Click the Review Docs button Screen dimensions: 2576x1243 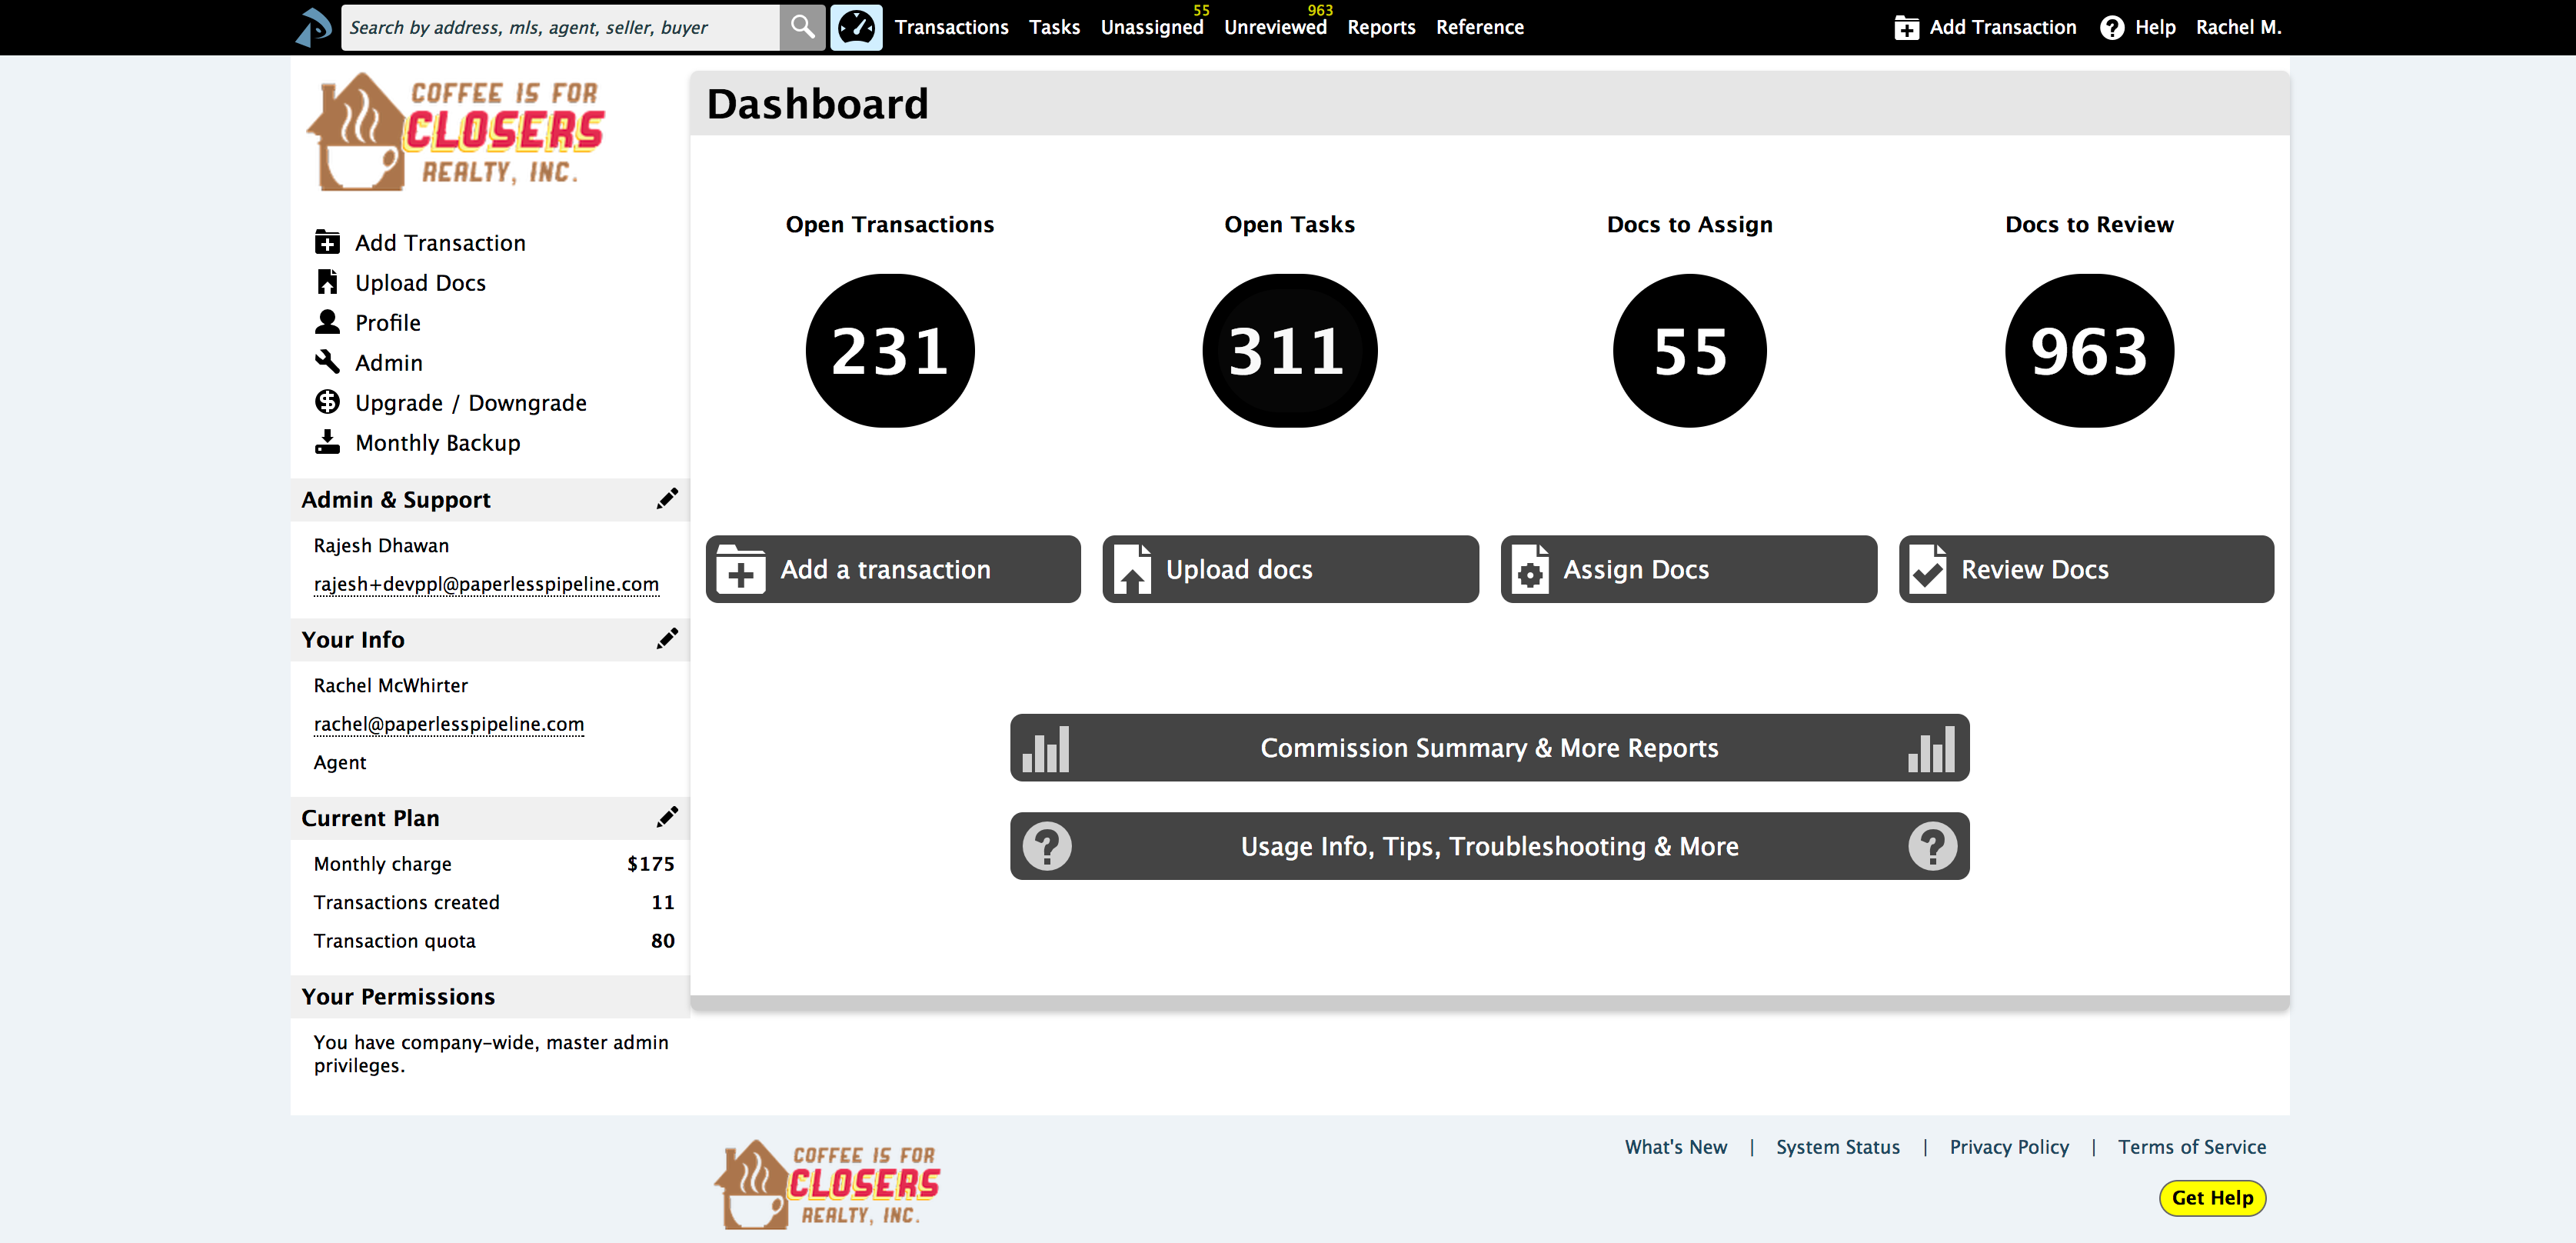click(2086, 569)
